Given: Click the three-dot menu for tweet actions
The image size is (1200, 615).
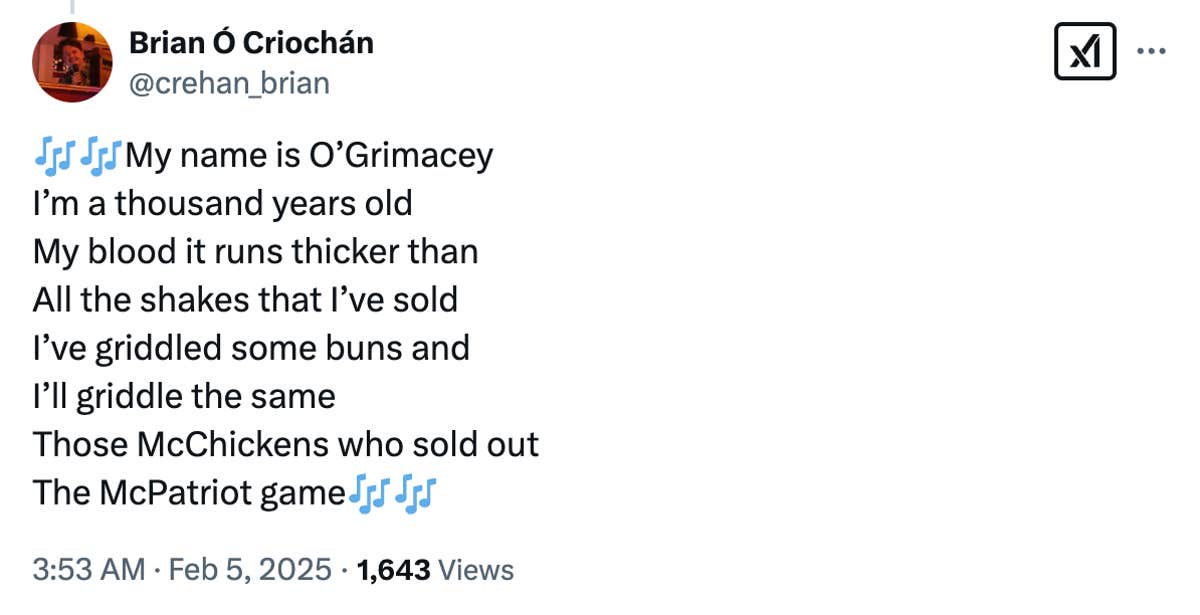Looking at the screenshot, I should [x=1153, y=50].
